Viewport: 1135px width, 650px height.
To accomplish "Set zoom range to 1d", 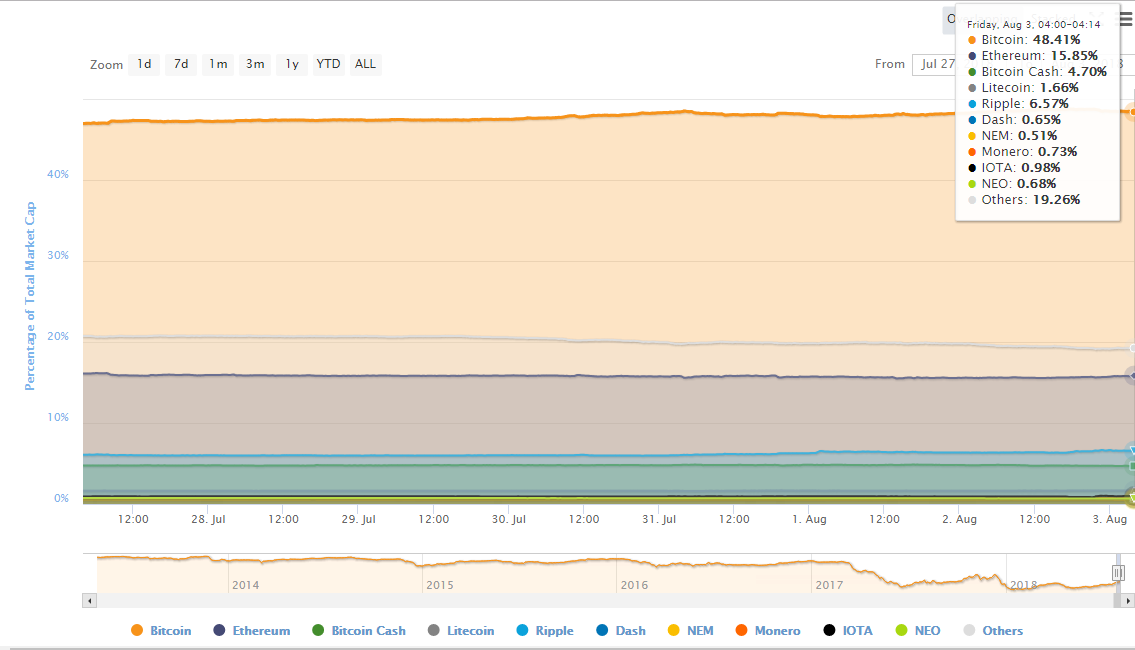I will point(144,64).
